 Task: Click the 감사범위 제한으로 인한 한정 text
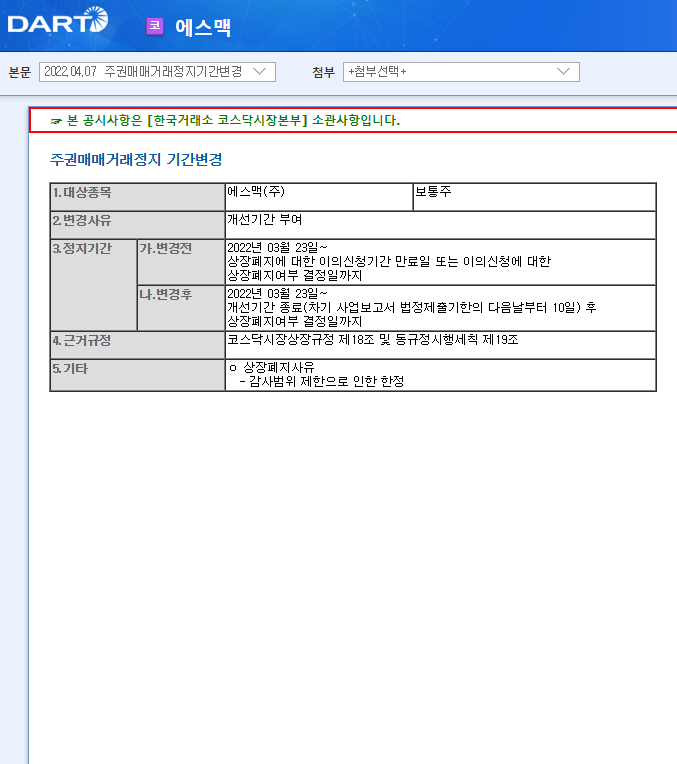[327, 381]
